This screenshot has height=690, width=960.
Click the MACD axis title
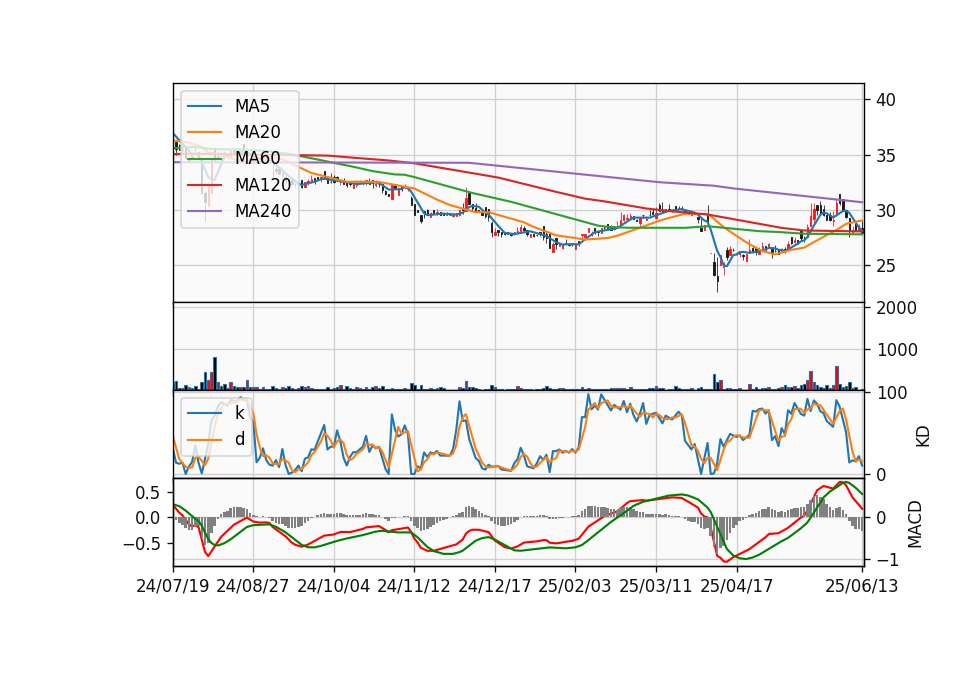[x=915, y=524]
